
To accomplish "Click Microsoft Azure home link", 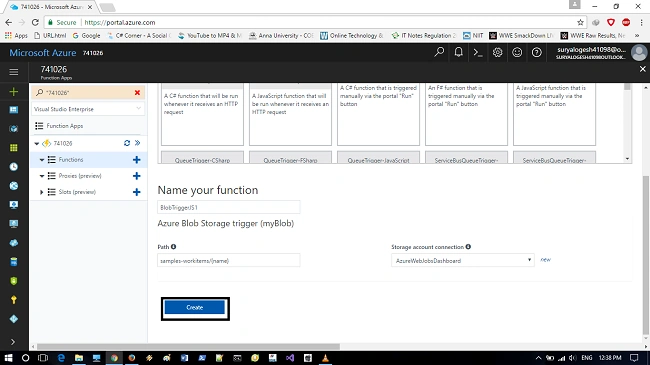I will click(x=43, y=53).
